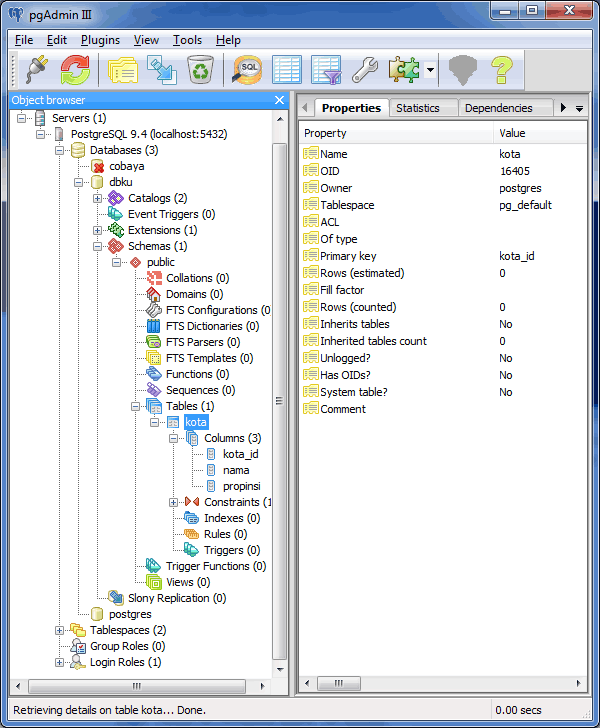The height and width of the screenshot is (728, 600).
Task: Open SQL help question mark icon
Action: (x=502, y=70)
